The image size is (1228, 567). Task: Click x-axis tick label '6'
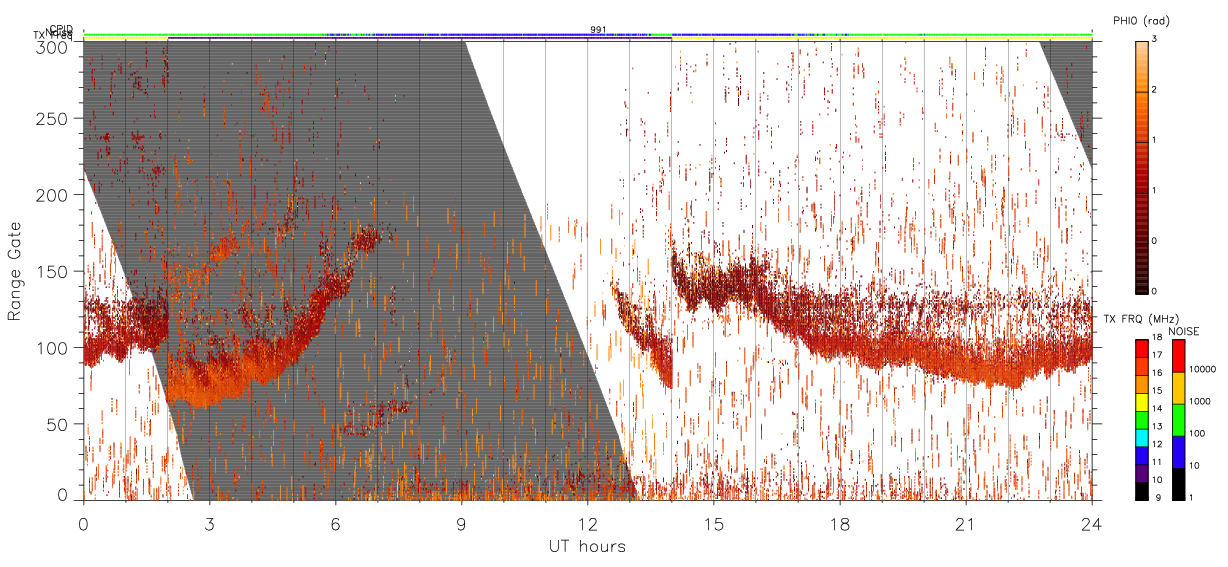[335, 523]
